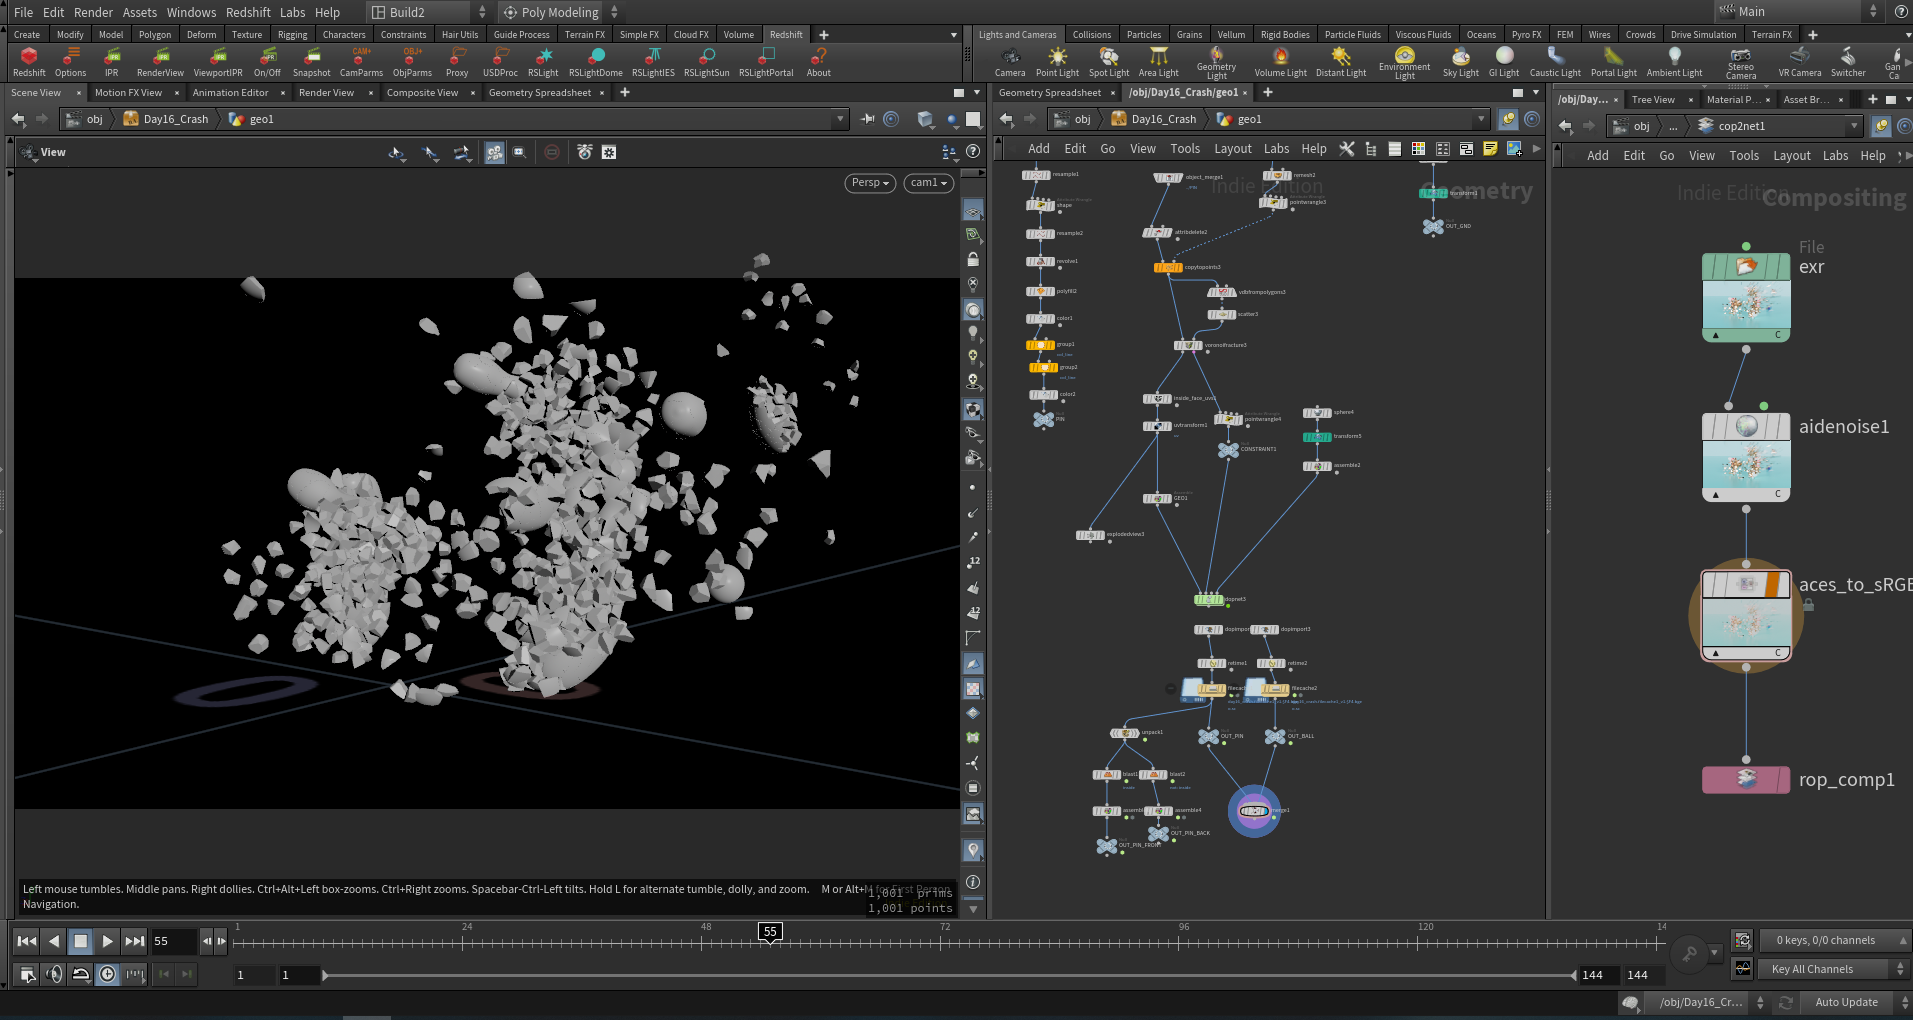Select the Rigid Bodies shelf tab

(1284, 35)
